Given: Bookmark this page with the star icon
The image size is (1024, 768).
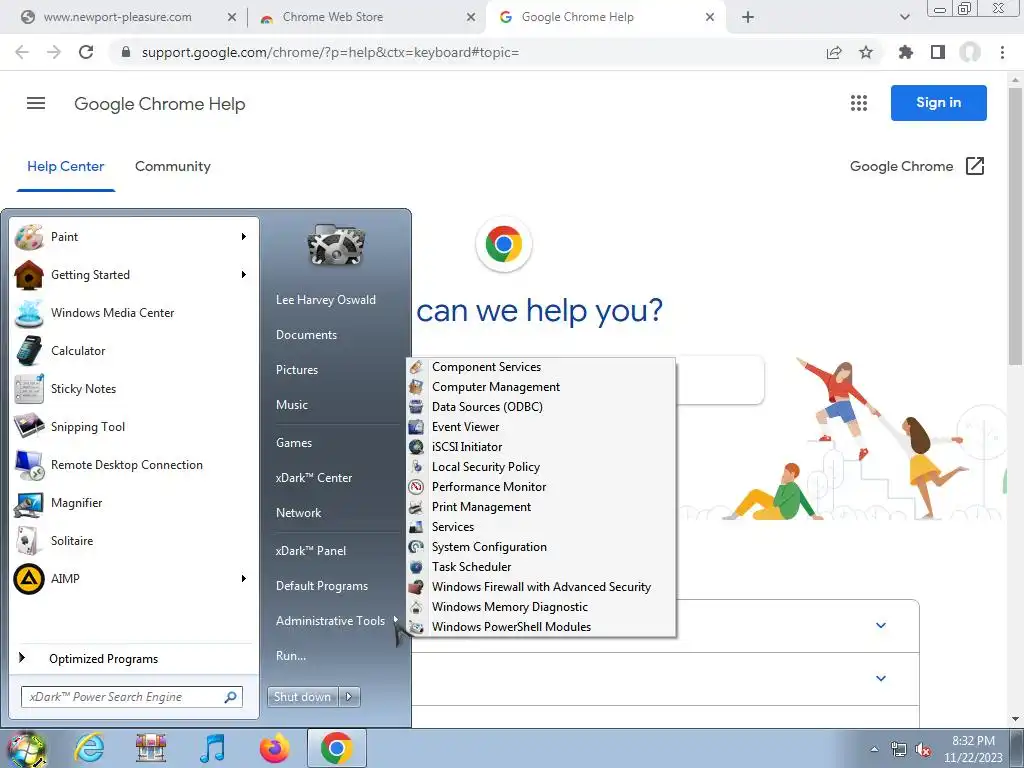Looking at the screenshot, I should click(x=866, y=52).
